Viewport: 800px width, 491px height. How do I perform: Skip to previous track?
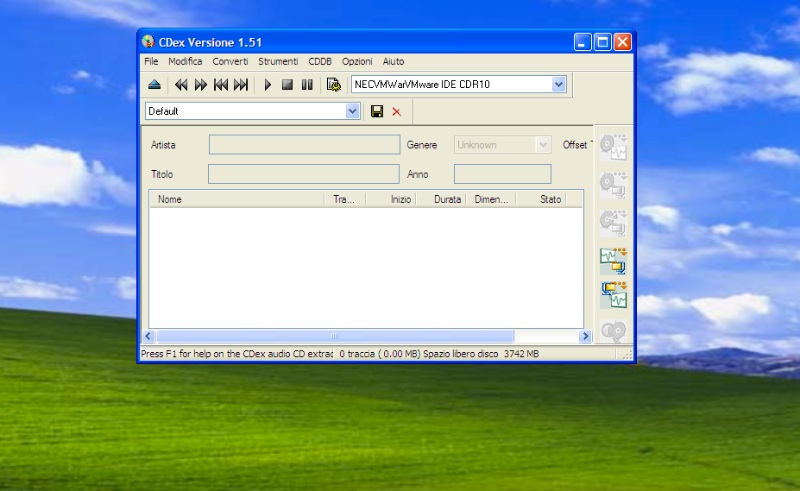pos(221,85)
